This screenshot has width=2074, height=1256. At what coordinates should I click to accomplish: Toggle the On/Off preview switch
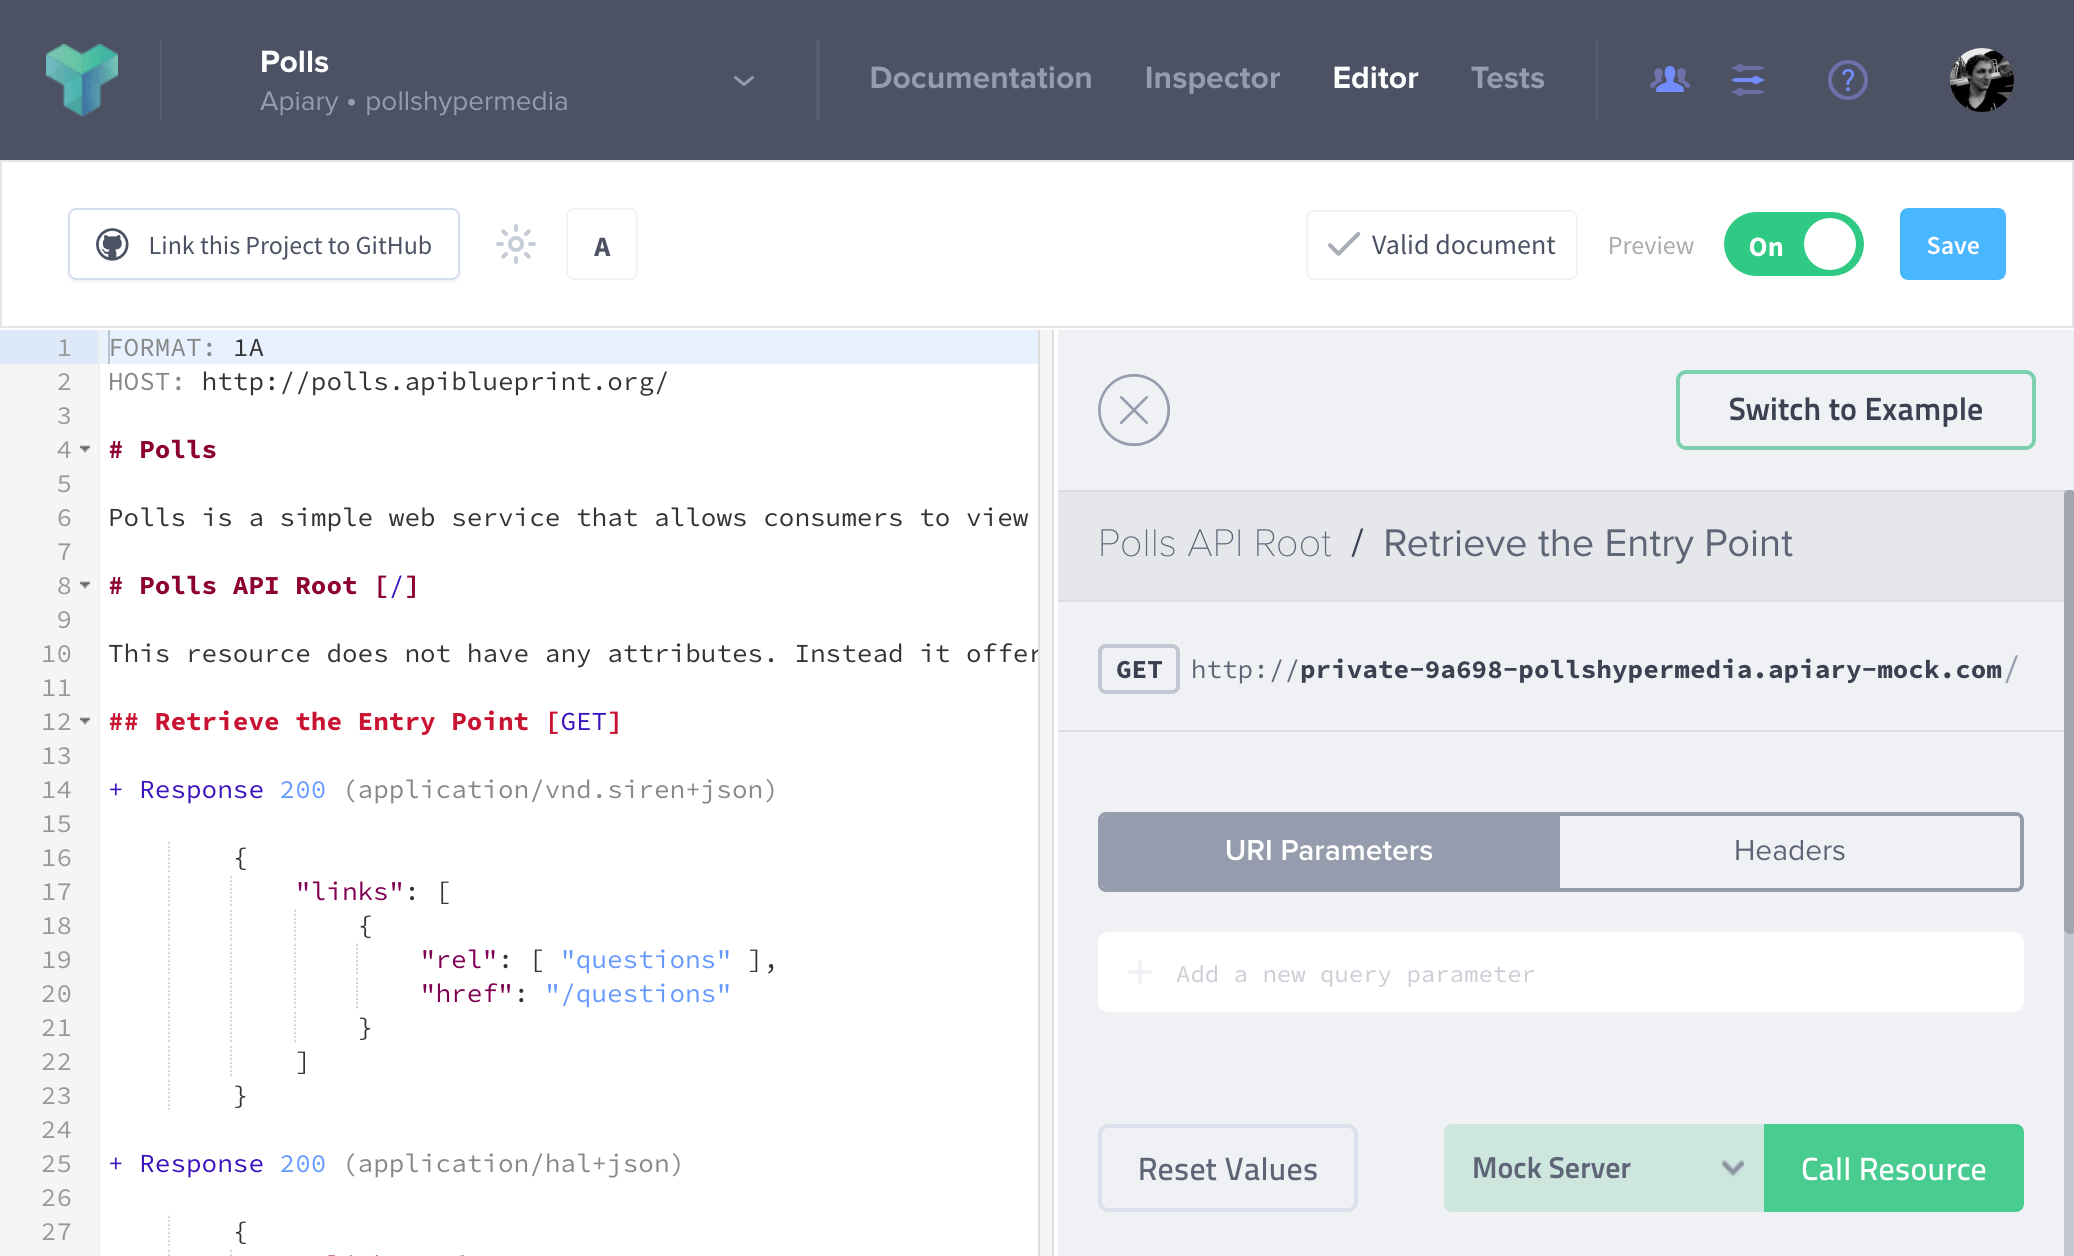pyautogui.click(x=1793, y=246)
